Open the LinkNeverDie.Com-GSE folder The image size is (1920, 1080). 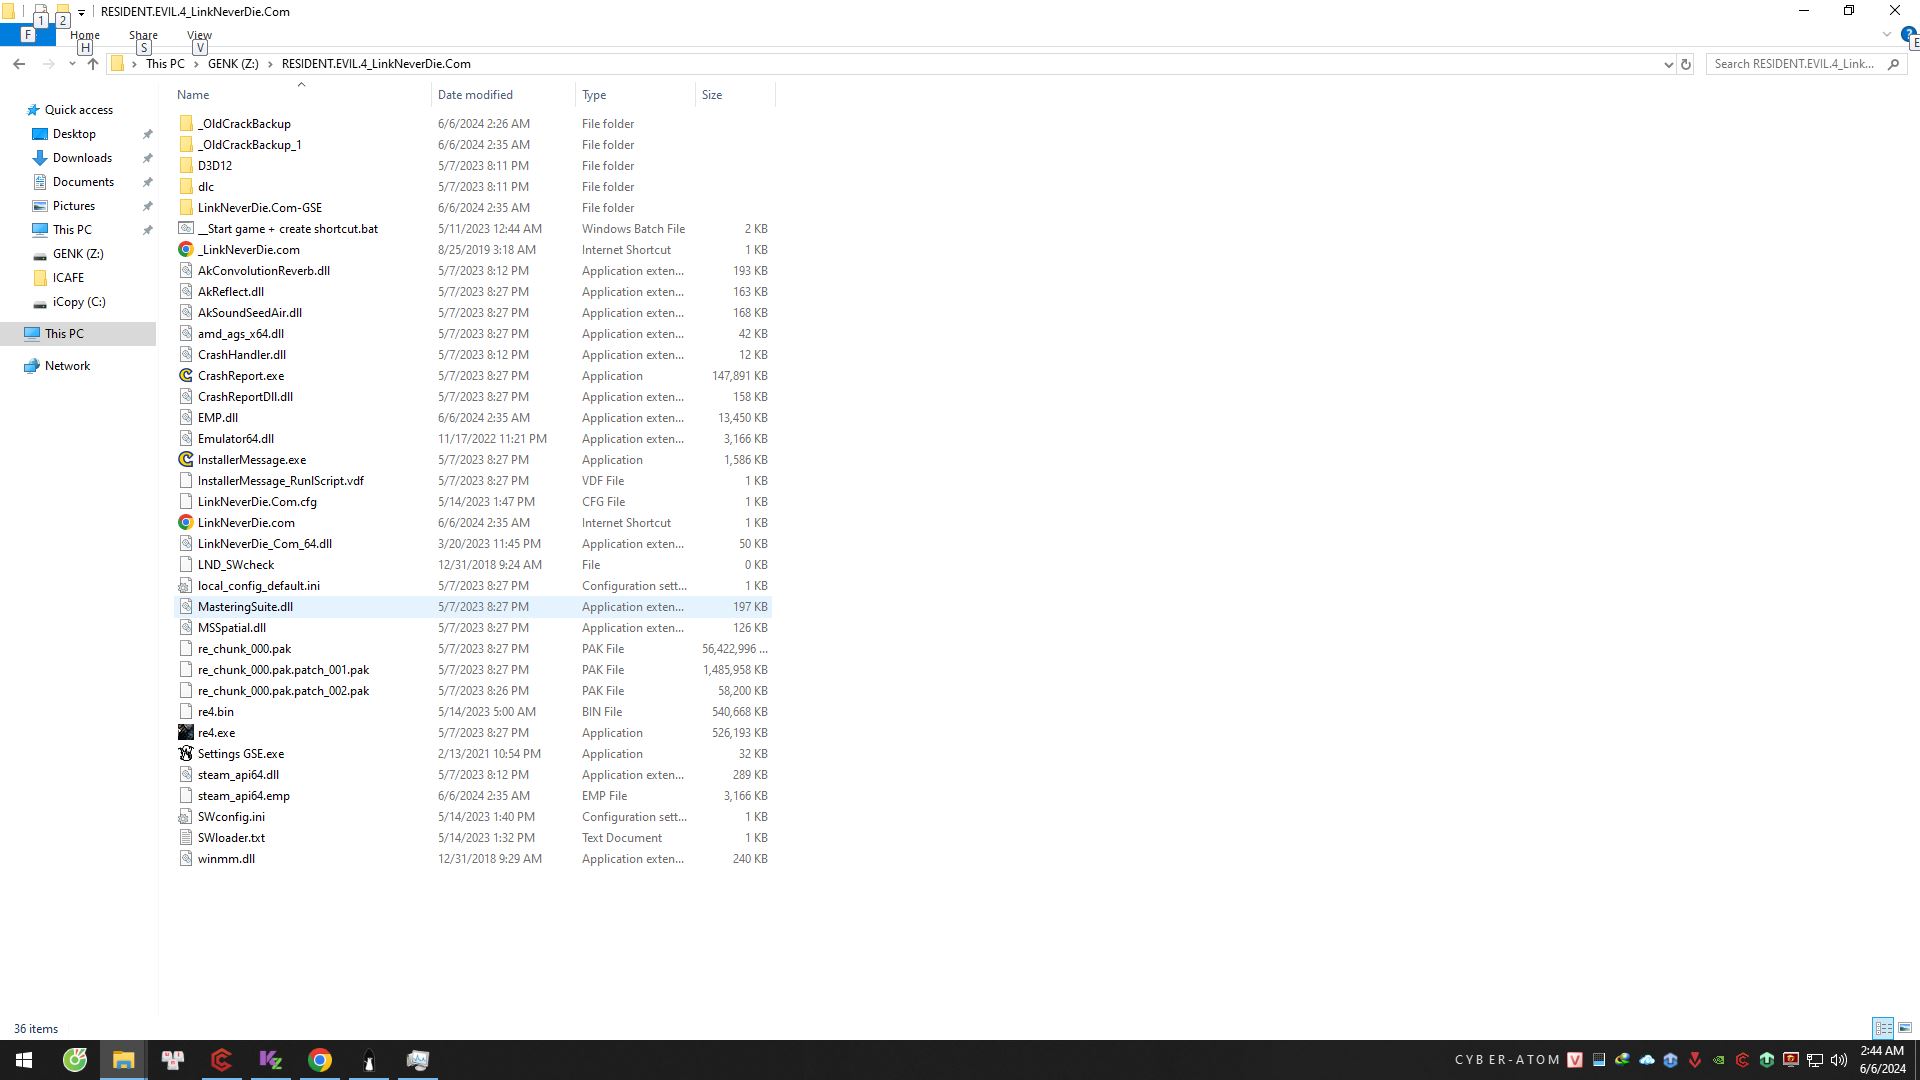(x=260, y=207)
